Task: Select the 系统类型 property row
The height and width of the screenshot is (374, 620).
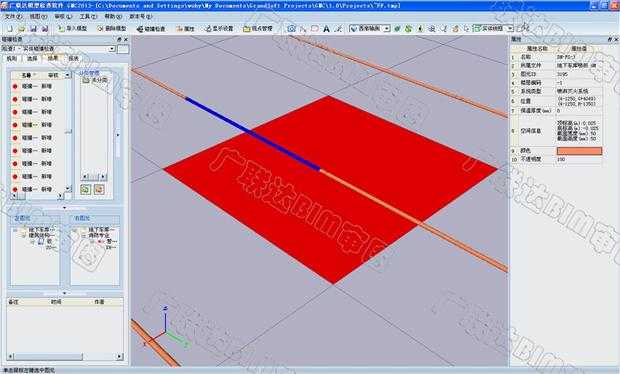Action: click(556, 91)
